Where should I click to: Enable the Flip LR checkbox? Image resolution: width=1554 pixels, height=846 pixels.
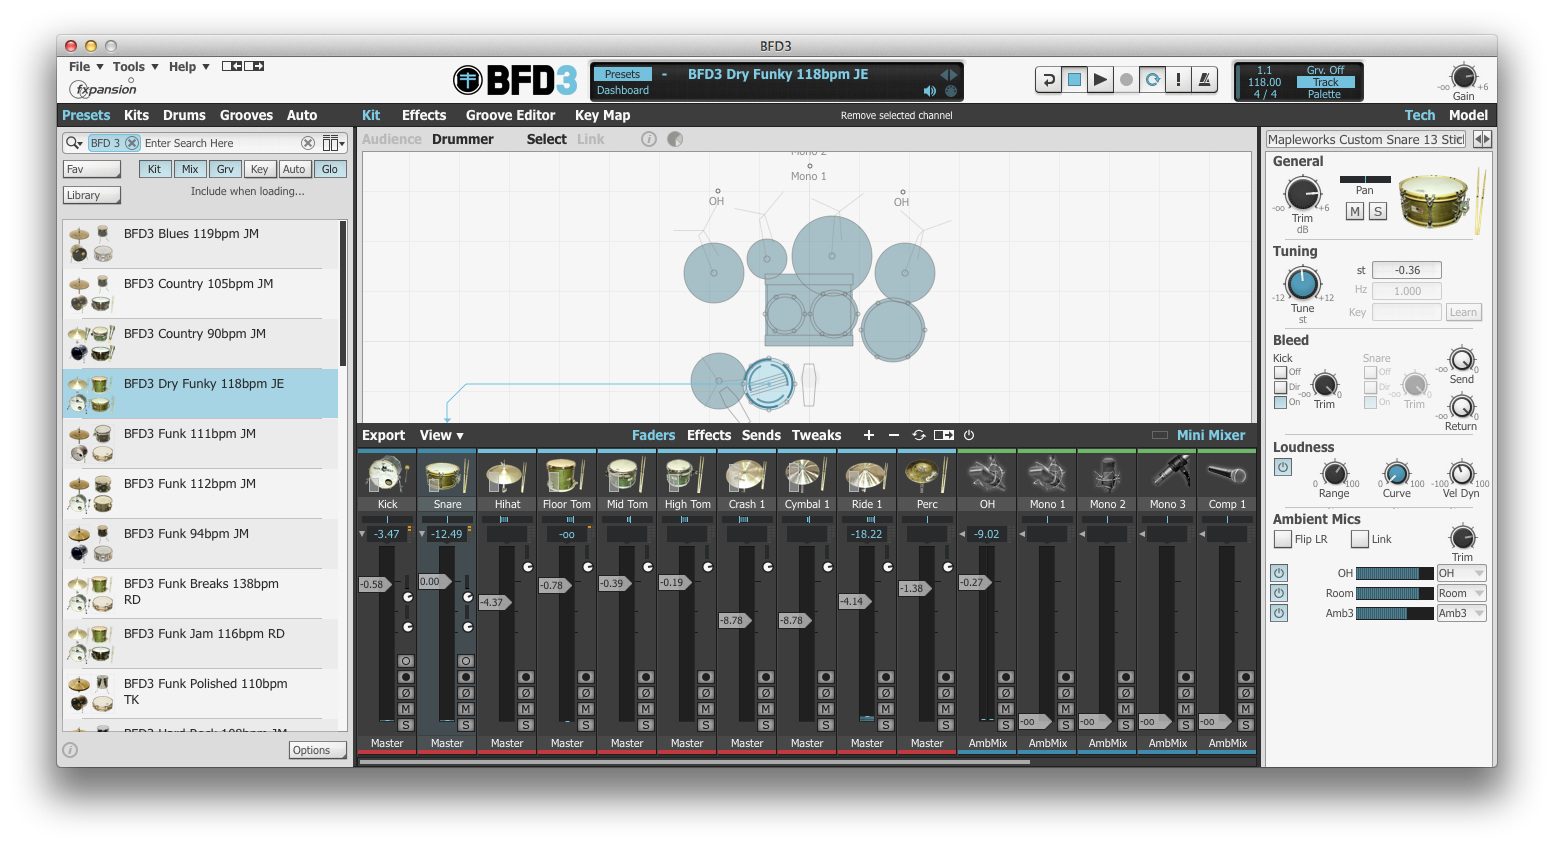tap(1283, 539)
